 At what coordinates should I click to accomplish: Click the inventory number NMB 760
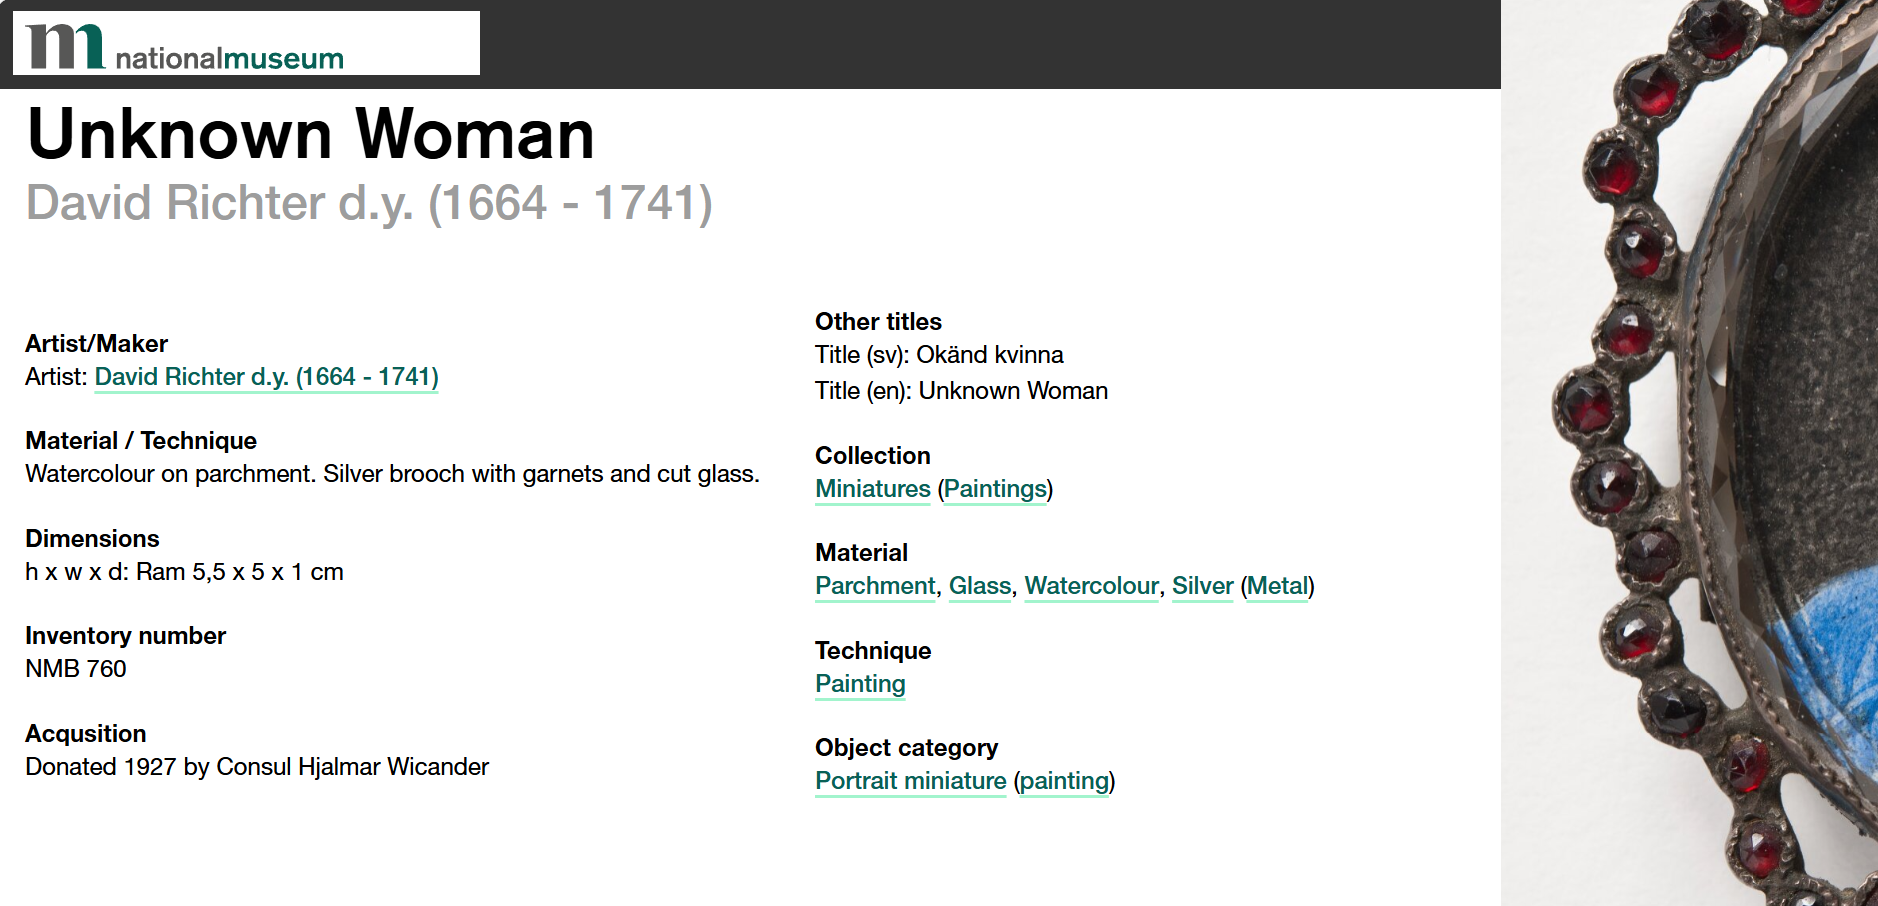pos(76,669)
